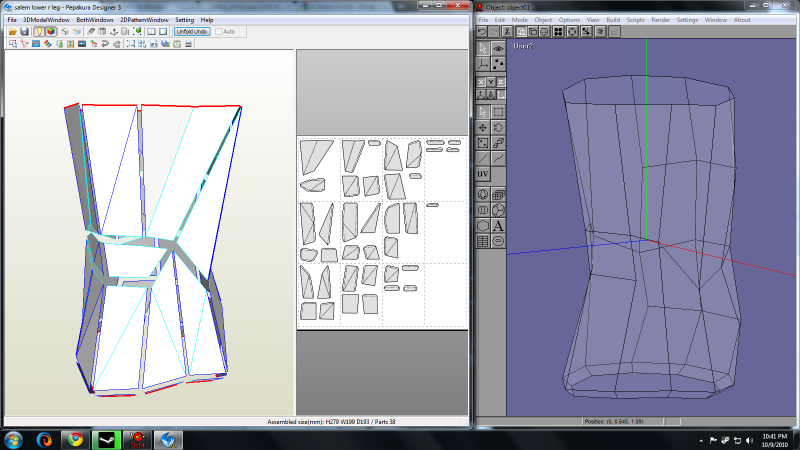Click the Unfold Undo button

pyautogui.click(x=190, y=32)
